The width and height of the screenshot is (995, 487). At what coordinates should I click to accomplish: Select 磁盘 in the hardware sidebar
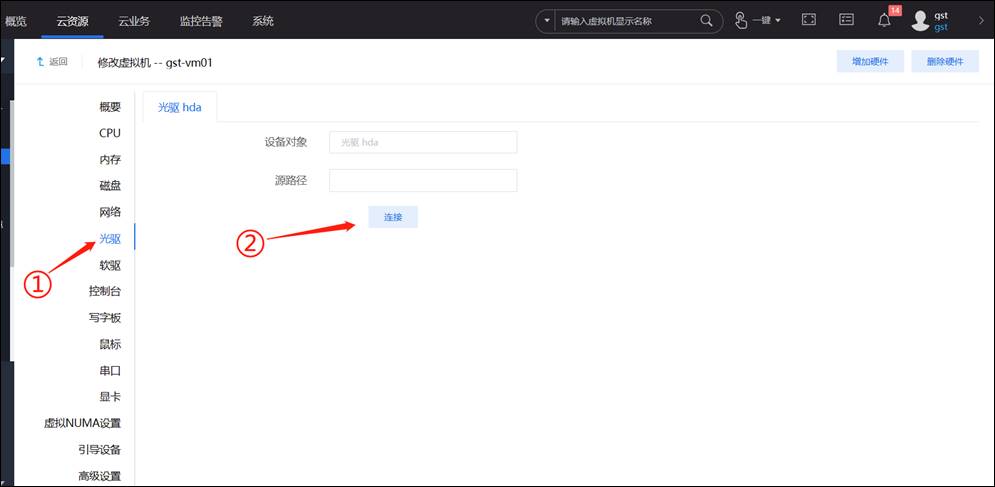point(110,185)
